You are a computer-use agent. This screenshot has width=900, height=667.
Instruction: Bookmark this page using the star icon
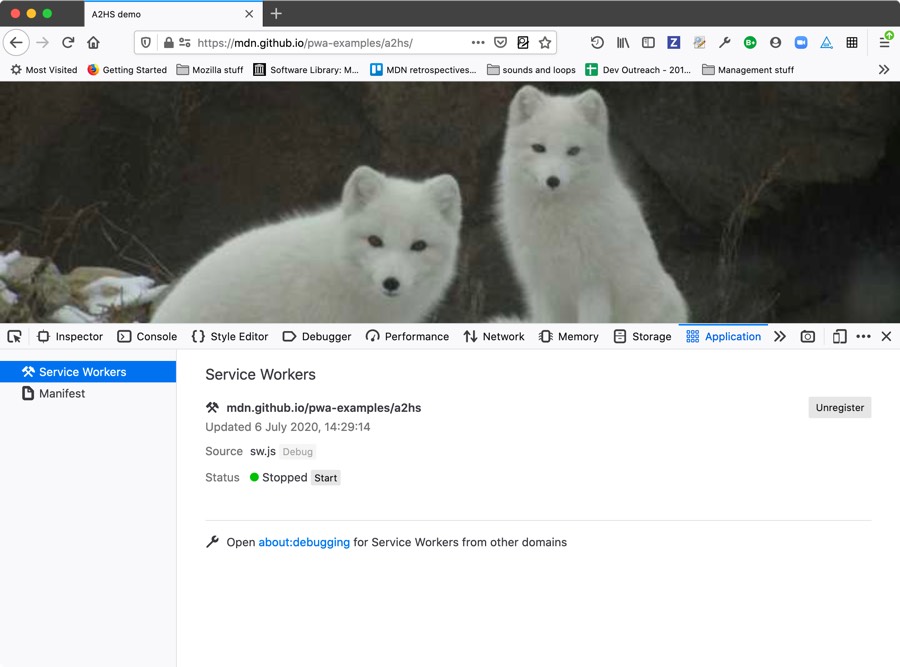point(543,44)
